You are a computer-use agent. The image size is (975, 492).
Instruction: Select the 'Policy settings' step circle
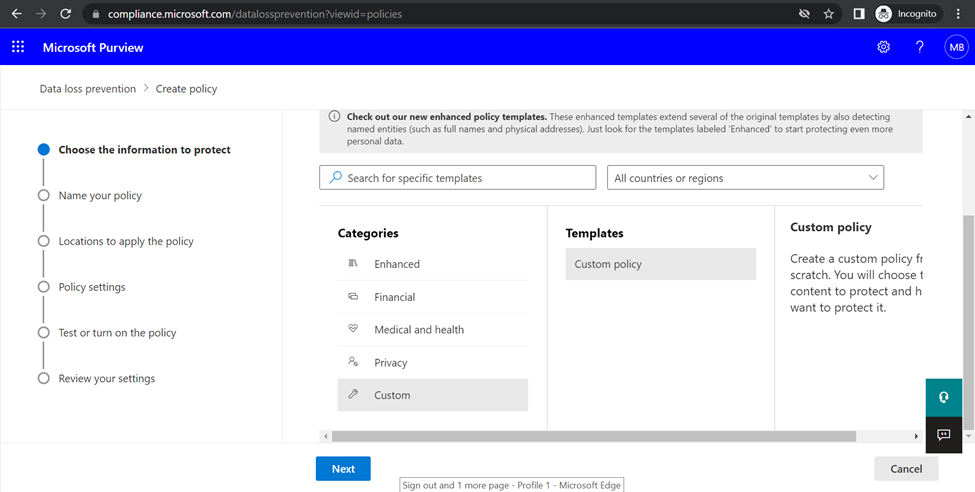point(44,287)
